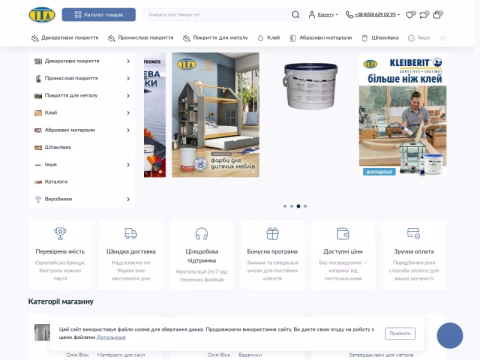Screen dimensions: 480x360
Task: Click the wallet icon for Доступні ціни
Action: [x=343, y=233]
